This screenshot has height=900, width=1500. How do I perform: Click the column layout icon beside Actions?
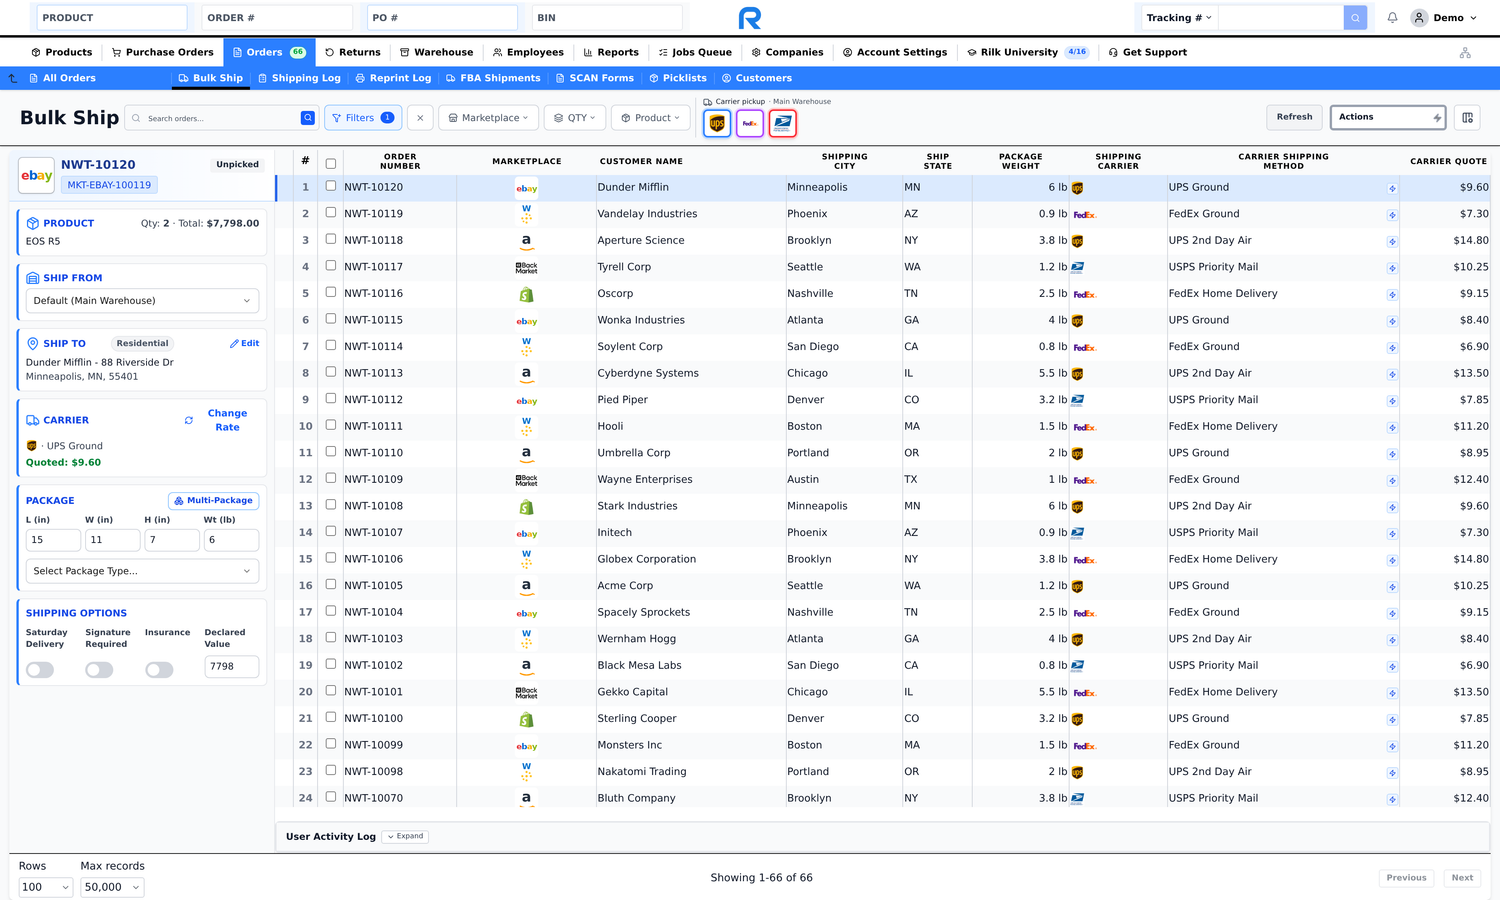pyautogui.click(x=1468, y=118)
